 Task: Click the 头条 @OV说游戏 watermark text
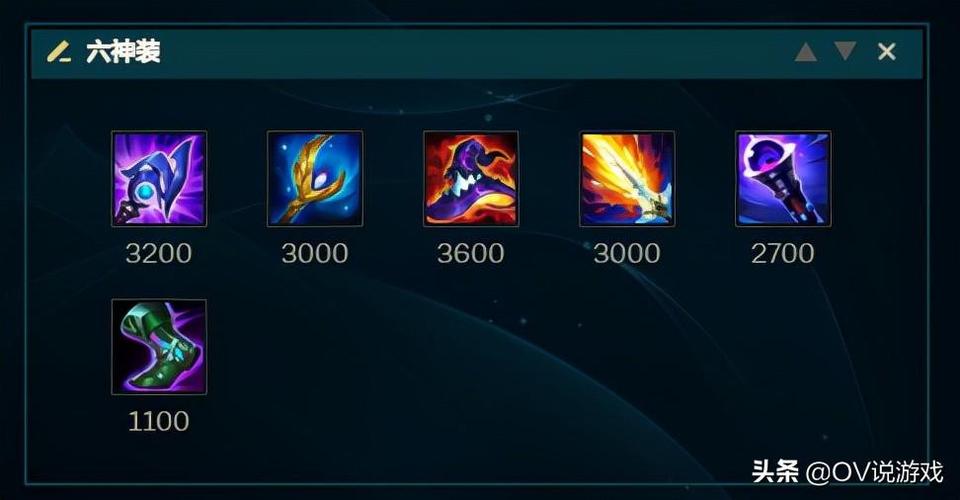(847, 472)
